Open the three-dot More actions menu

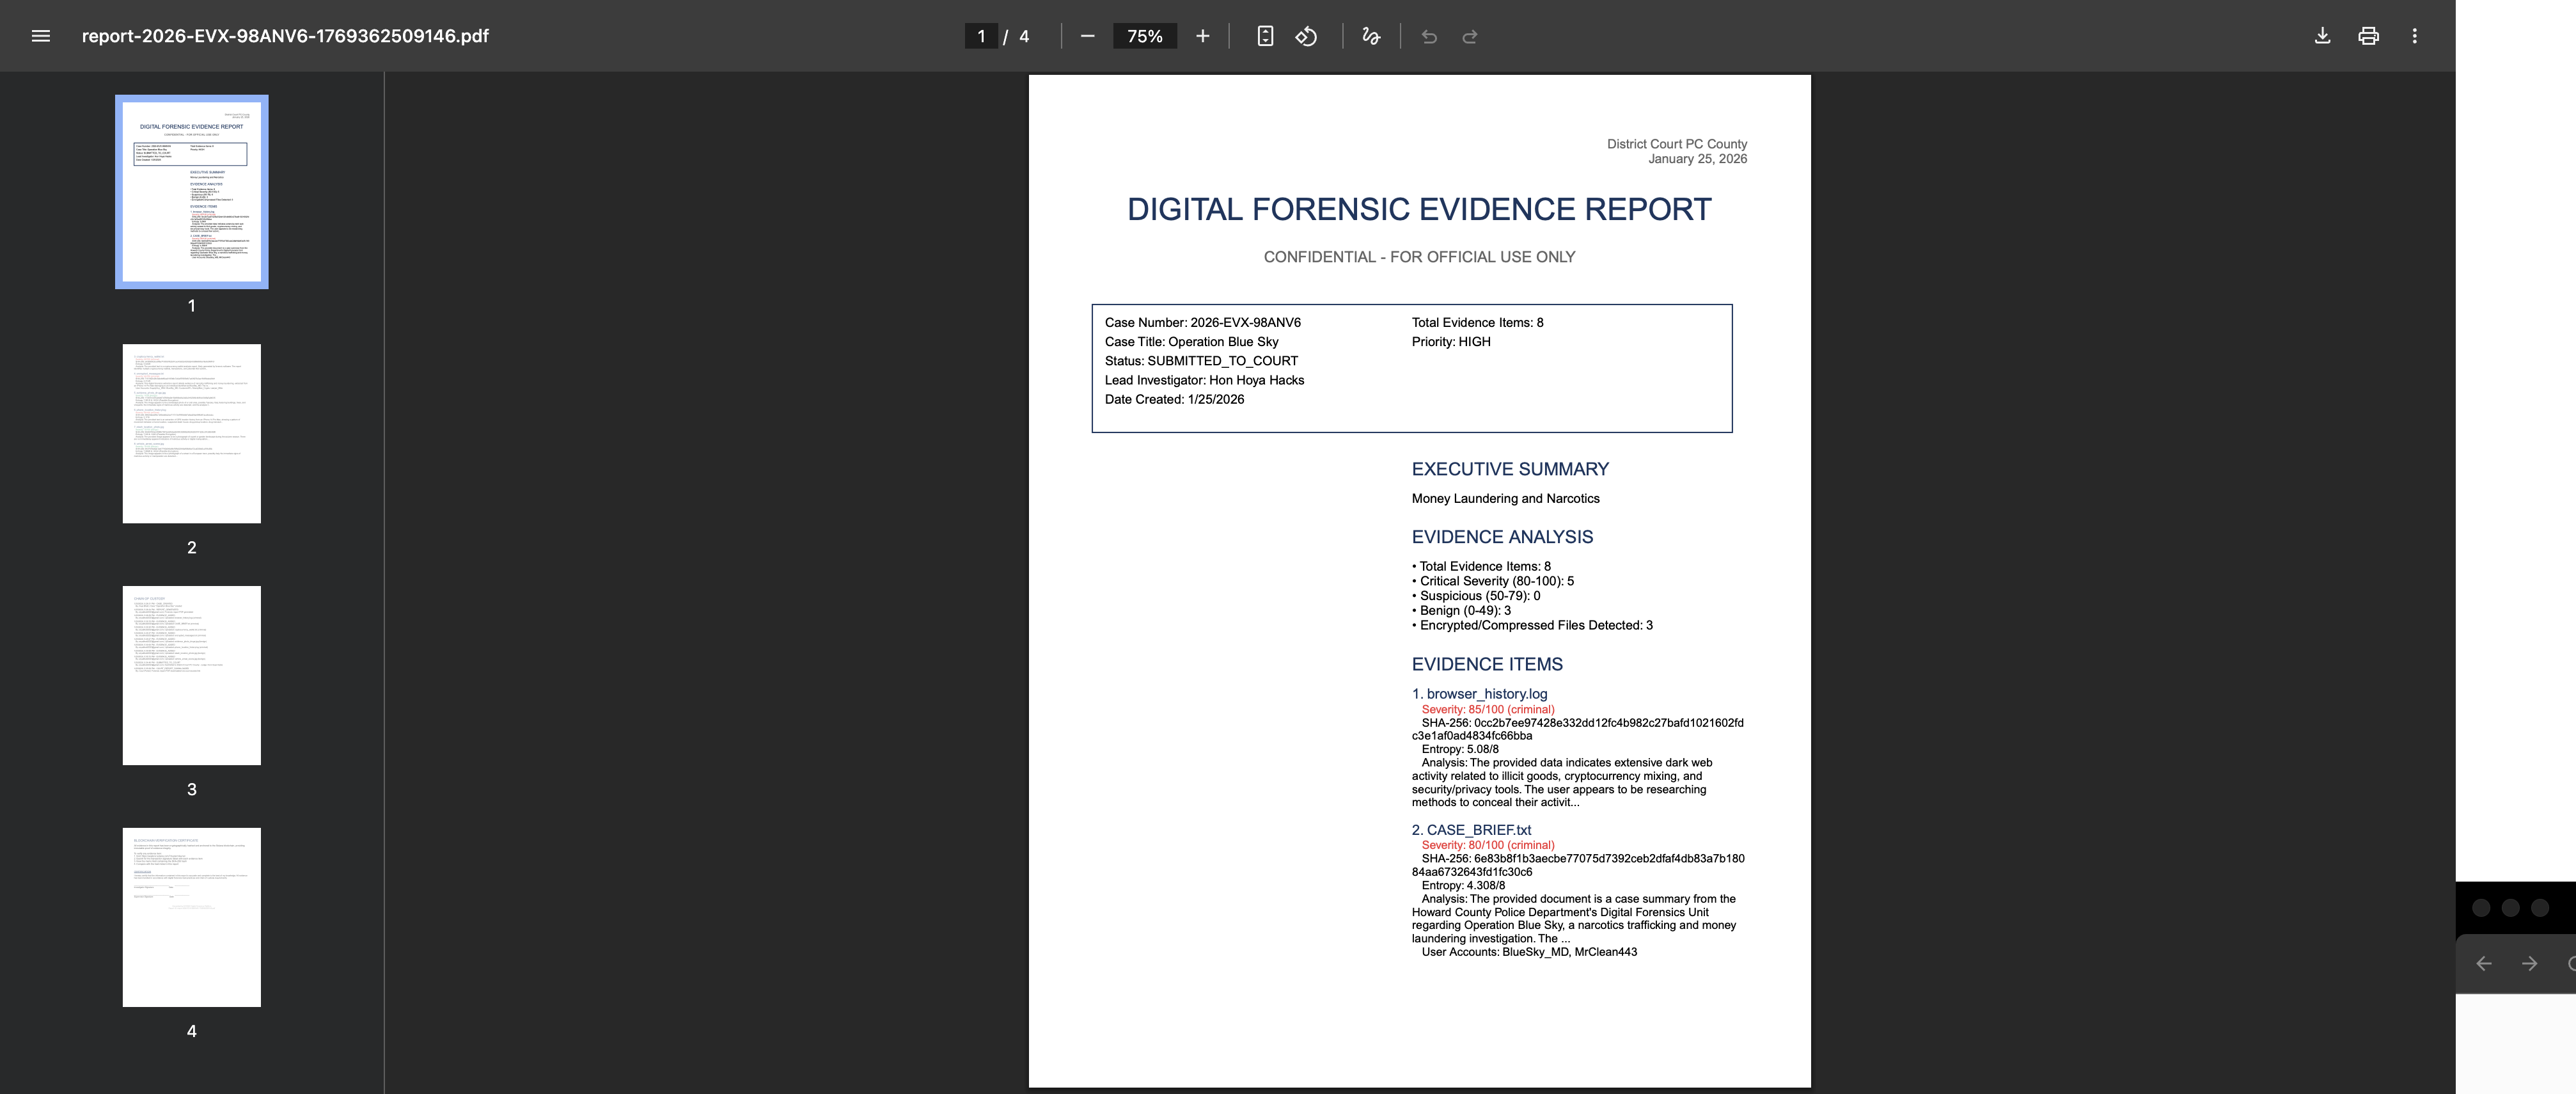tap(2414, 36)
